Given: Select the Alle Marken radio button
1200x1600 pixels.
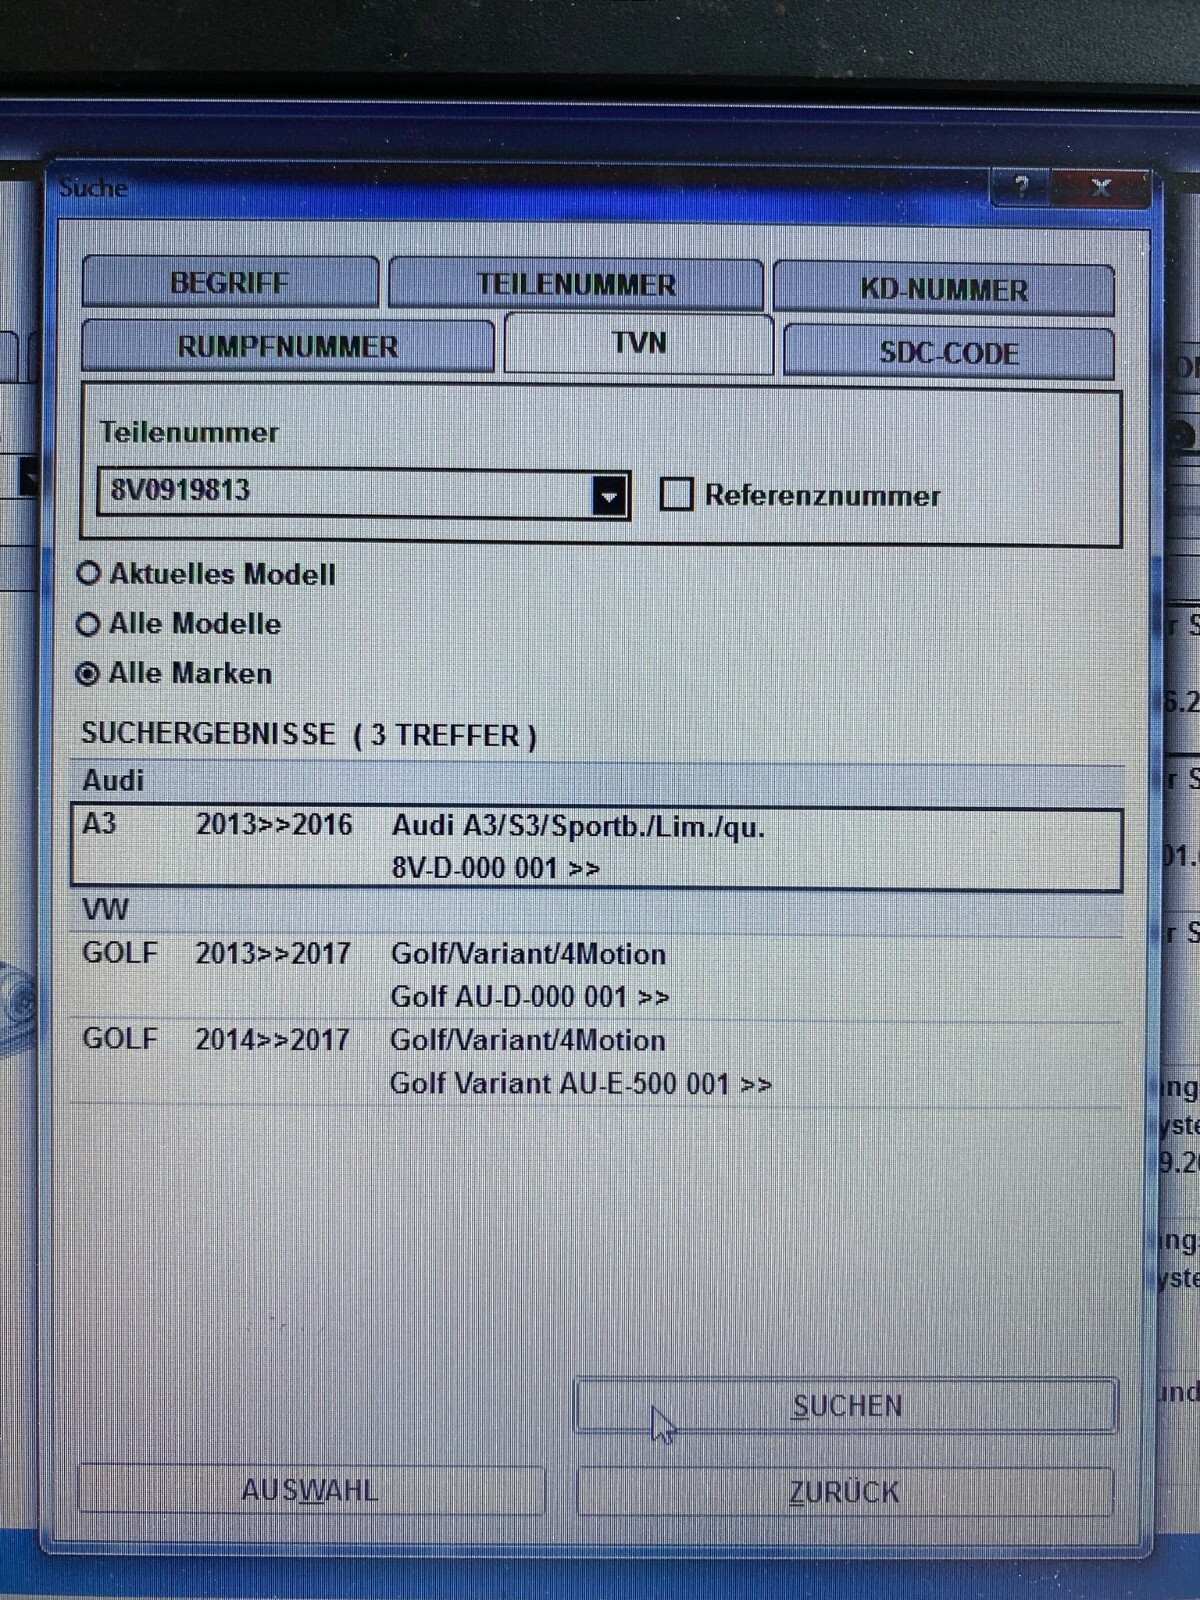Looking at the screenshot, I should tap(89, 674).
